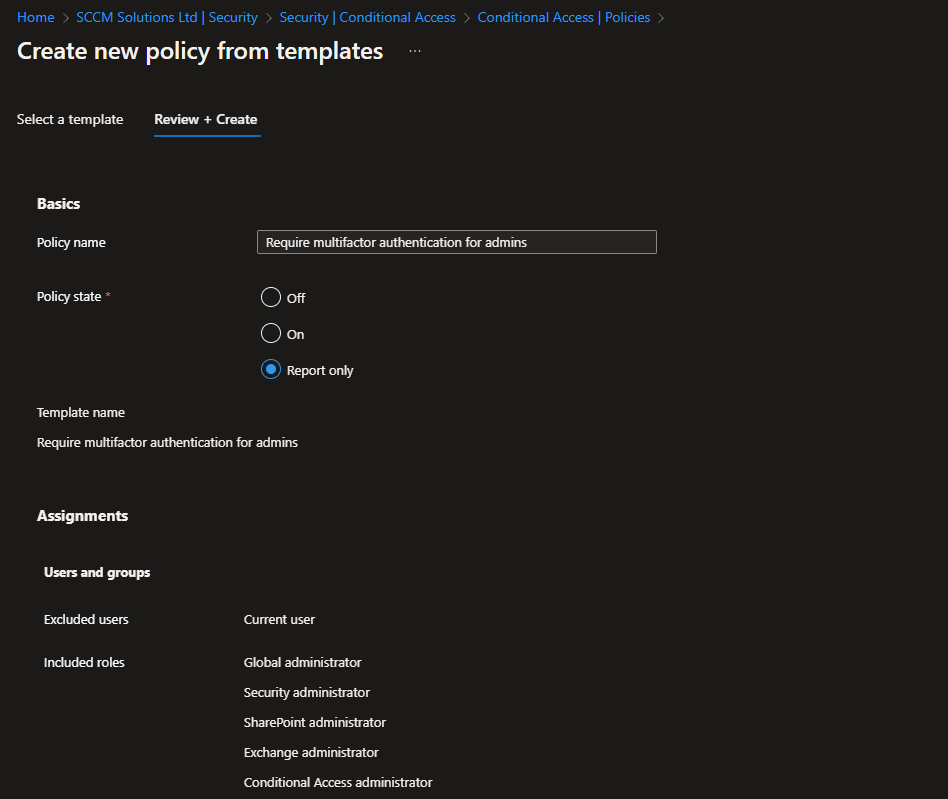Screen dimensions: 948x799
Task: Open the Review + Create tab
Action: (x=206, y=119)
